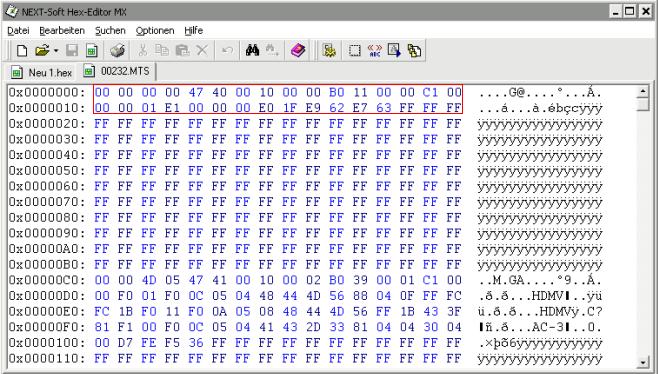Viewport: 658px width, 374px height.
Task: Click hex byte 39 in row 0x00000C0
Action: pos(360,280)
